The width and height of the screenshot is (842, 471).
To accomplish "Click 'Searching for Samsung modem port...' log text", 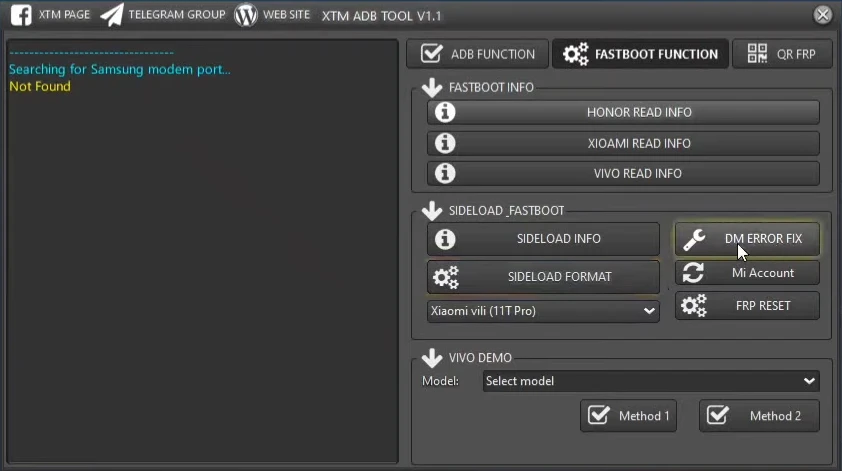I will tap(120, 70).
